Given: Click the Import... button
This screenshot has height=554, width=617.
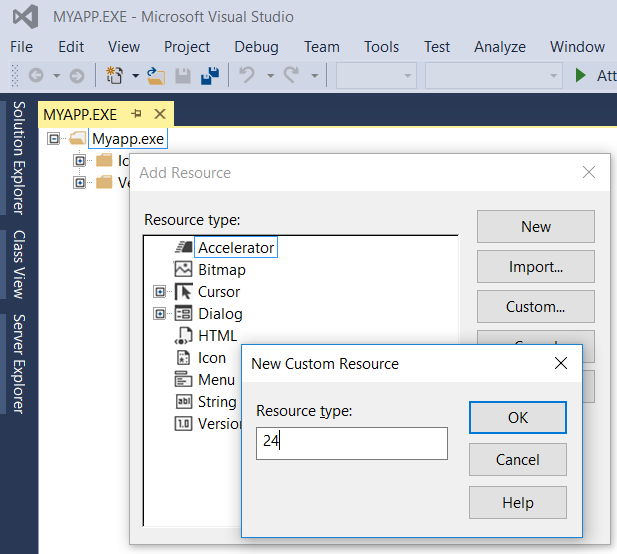Looking at the screenshot, I should (535, 267).
